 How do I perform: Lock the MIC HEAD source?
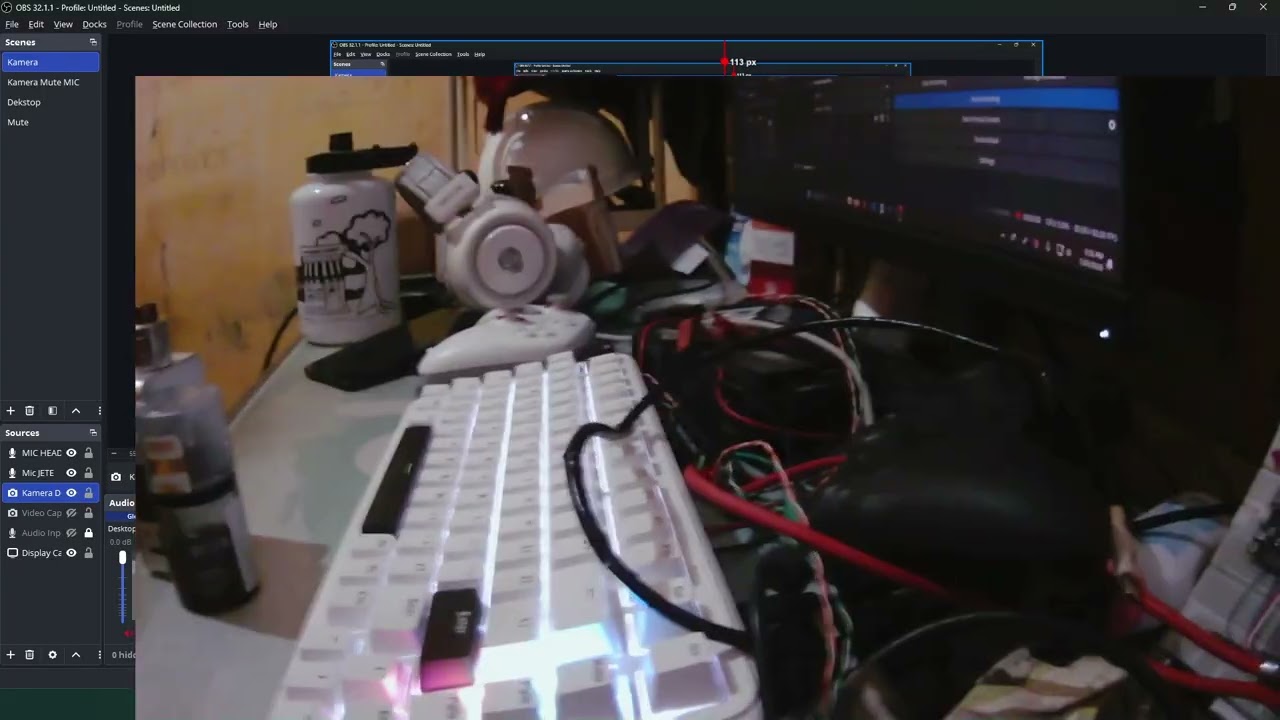tap(88, 453)
